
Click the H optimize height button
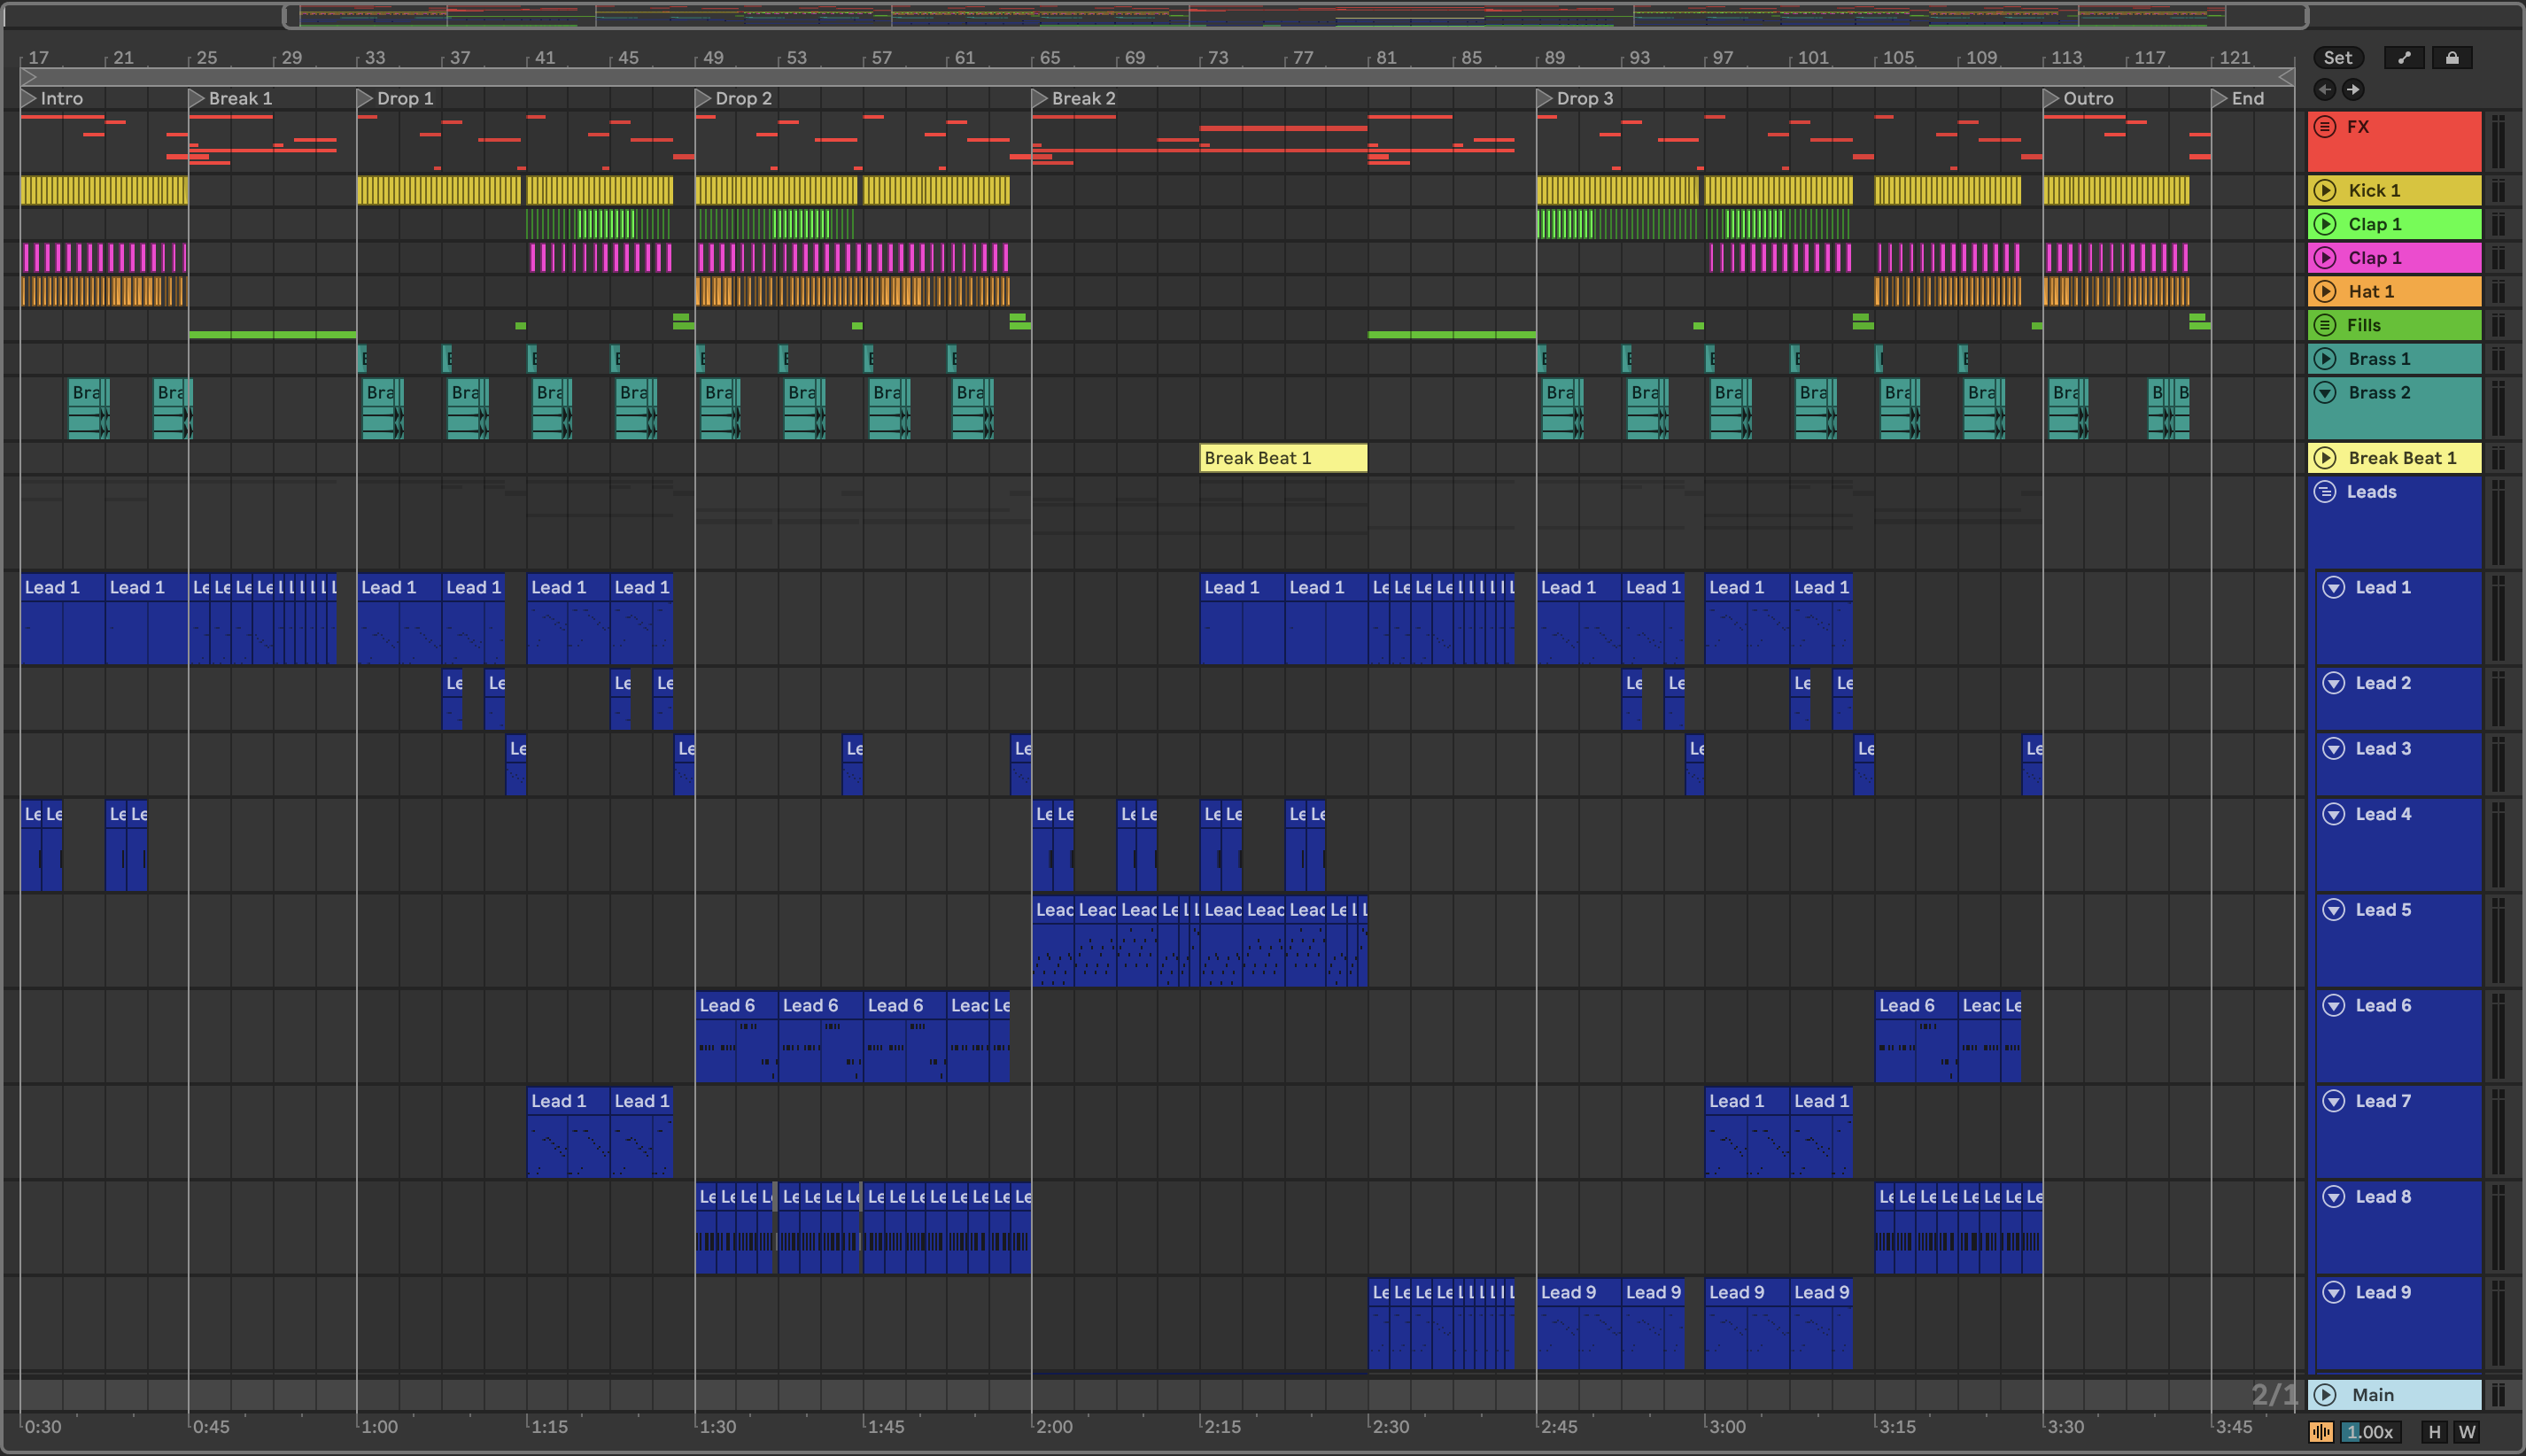coord(2434,1432)
